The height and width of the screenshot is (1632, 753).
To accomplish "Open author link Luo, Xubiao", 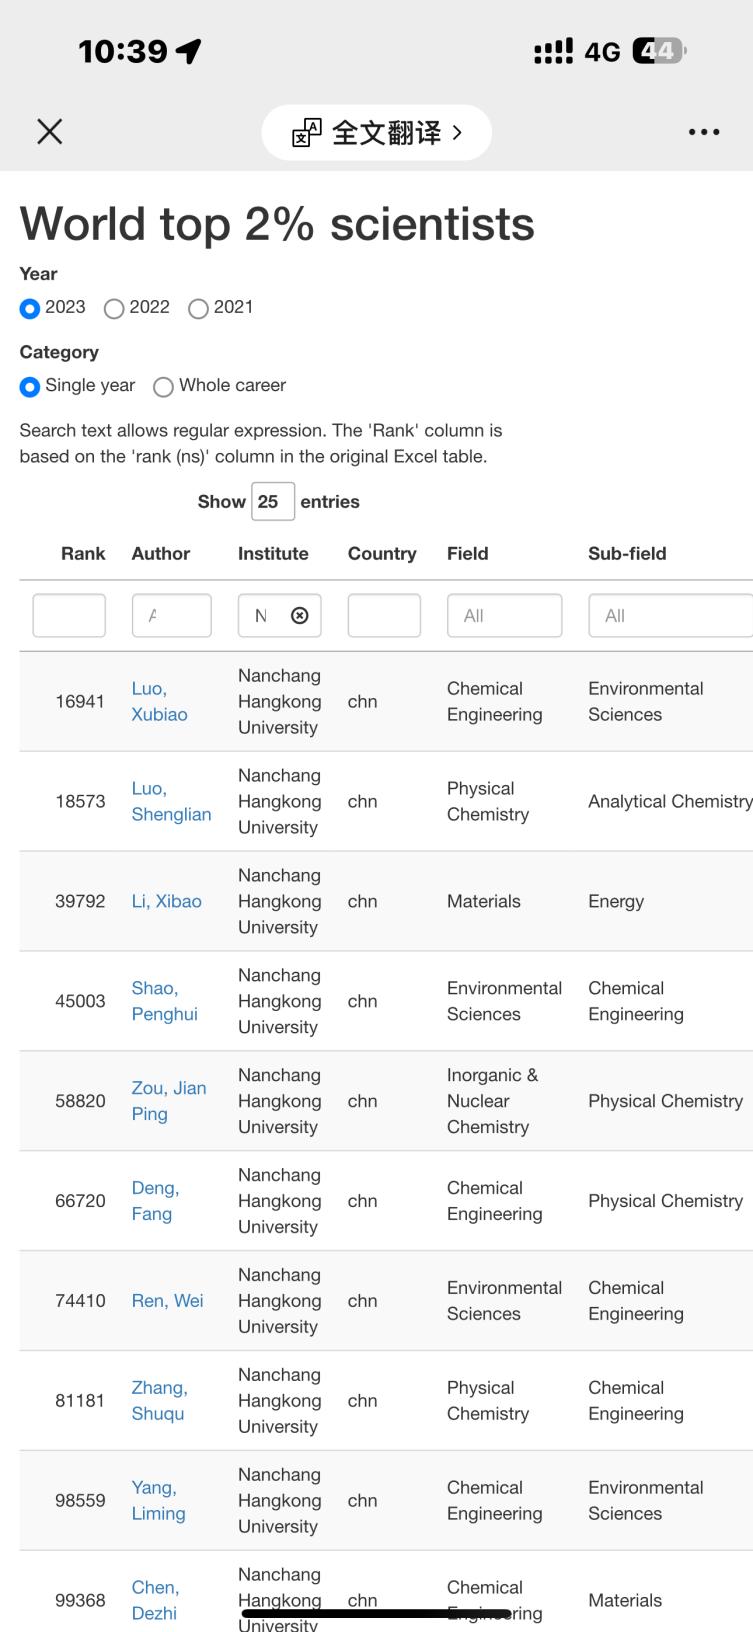I will [159, 701].
